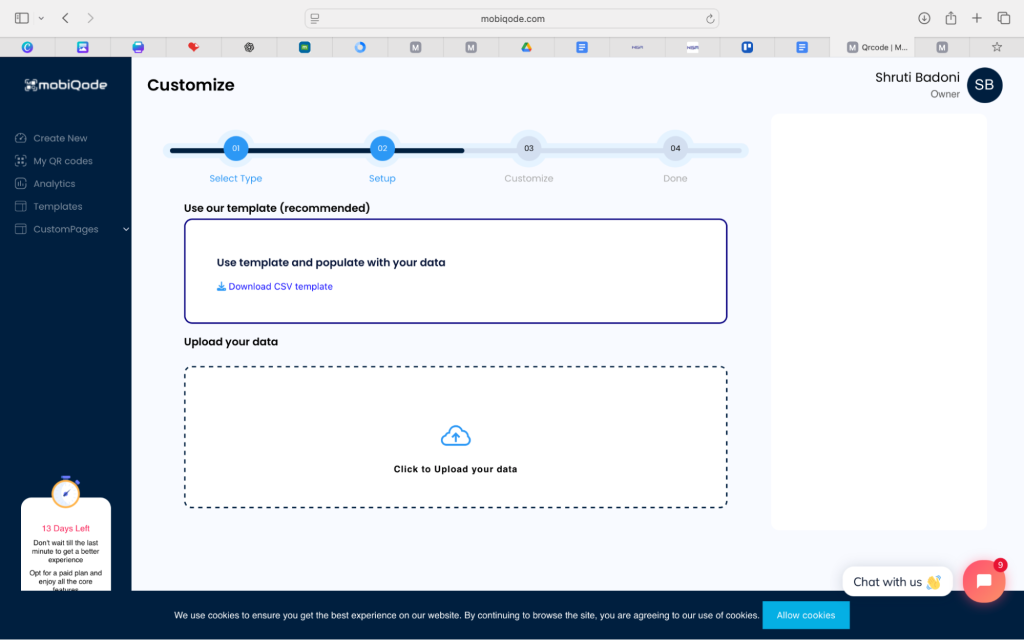Click the Safari back arrow
1024x640 pixels.
coord(65,18)
